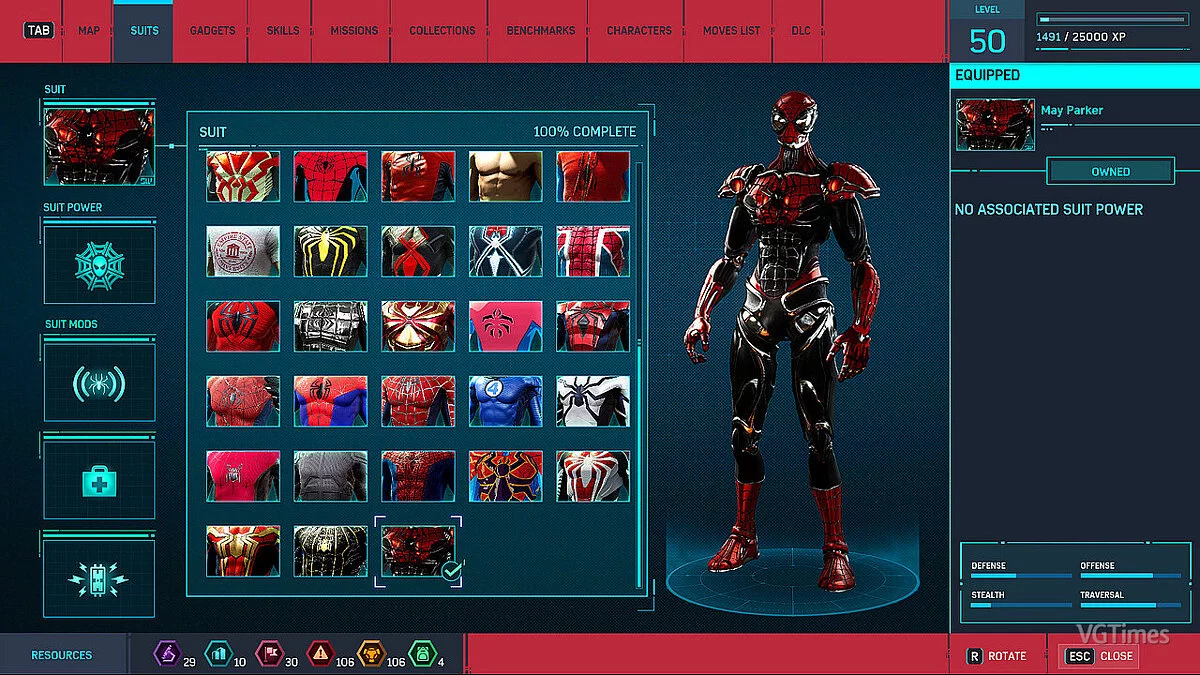1200x675 pixels.
Task: Select the Fantastic Four blue suit
Action: click(506, 401)
